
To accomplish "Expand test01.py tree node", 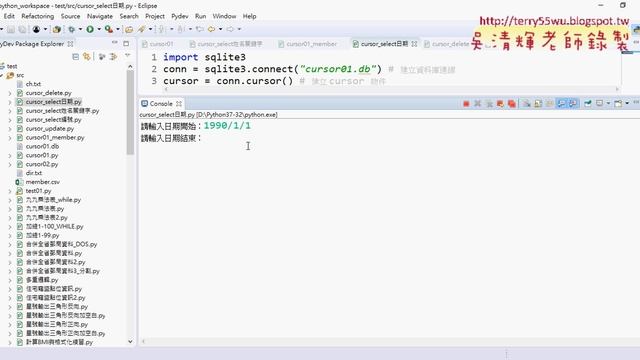I will [x=10, y=191].
